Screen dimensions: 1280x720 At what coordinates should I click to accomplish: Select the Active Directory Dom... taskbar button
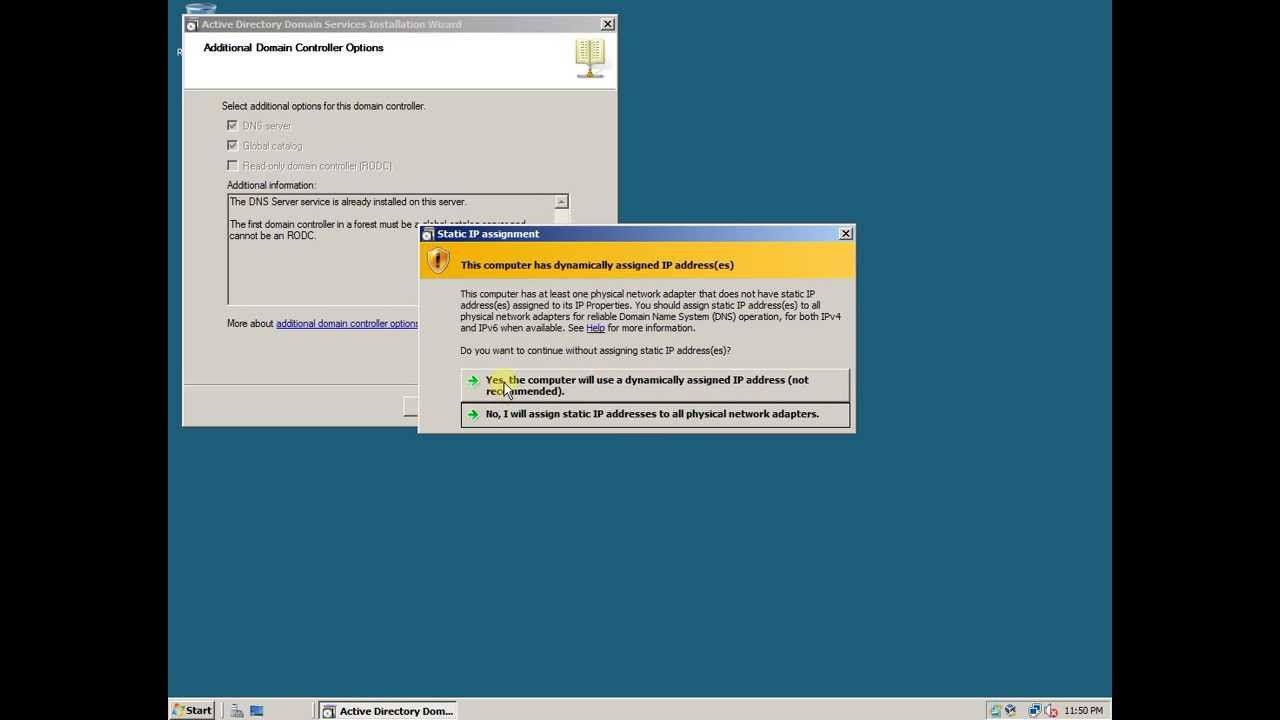click(388, 711)
